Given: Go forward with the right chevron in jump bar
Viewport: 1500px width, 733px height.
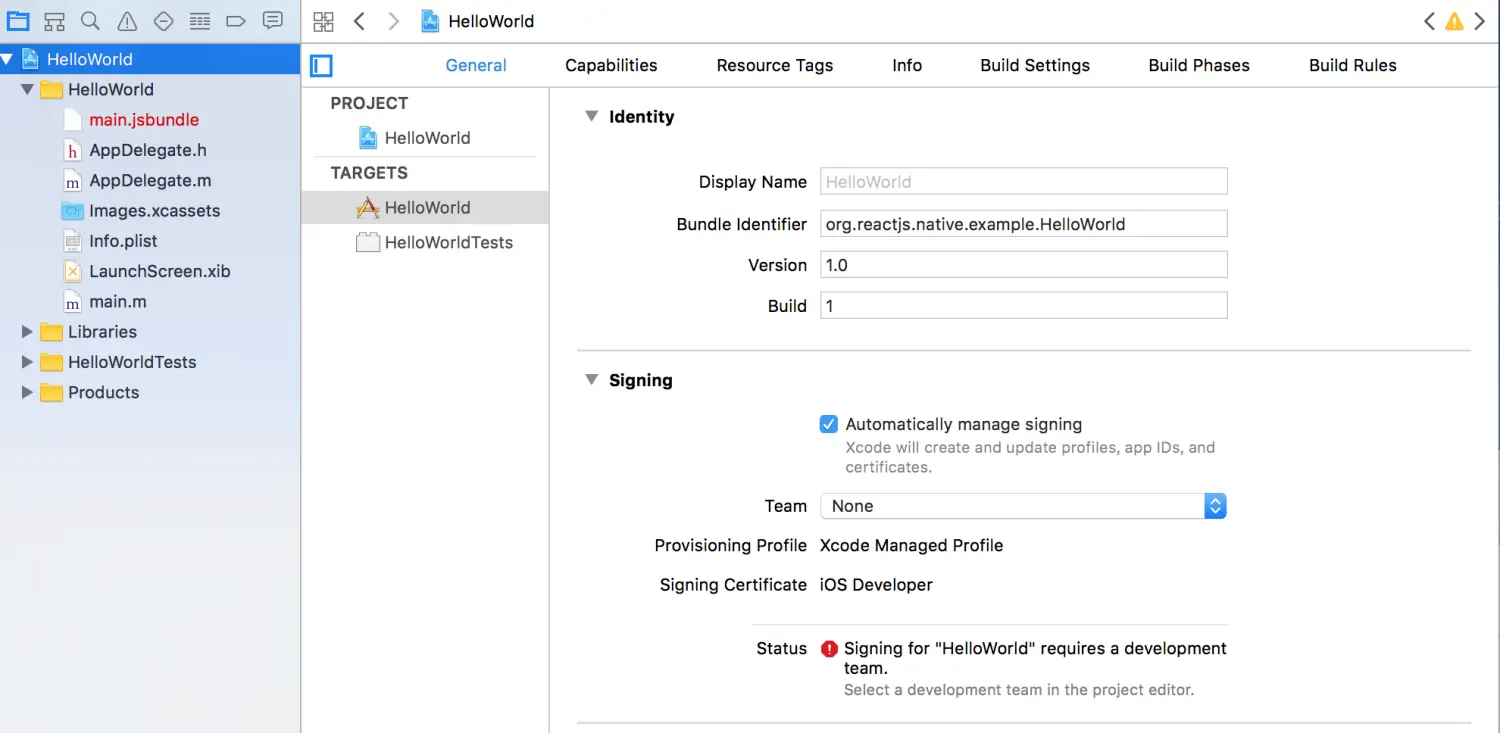Looking at the screenshot, I should point(393,21).
